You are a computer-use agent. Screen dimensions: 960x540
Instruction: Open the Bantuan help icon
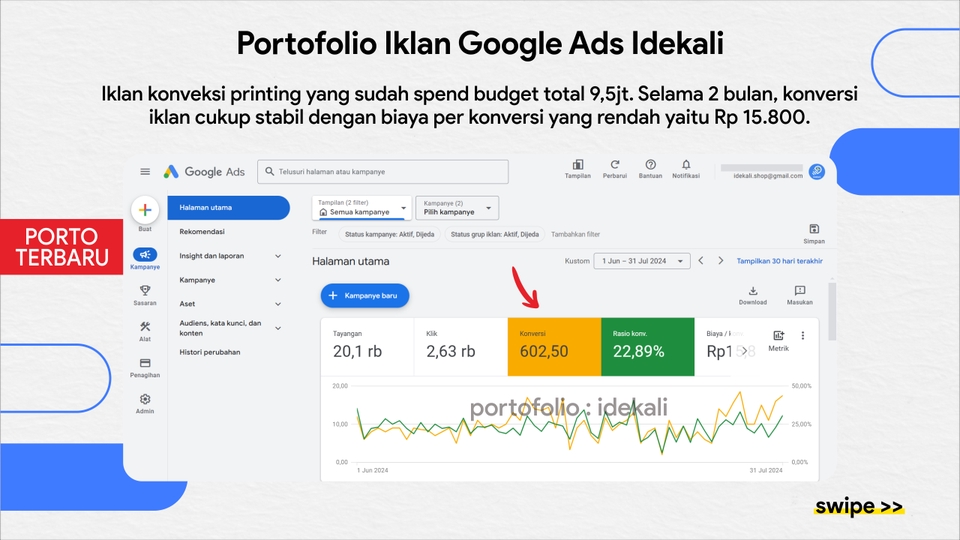(x=650, y=165)
